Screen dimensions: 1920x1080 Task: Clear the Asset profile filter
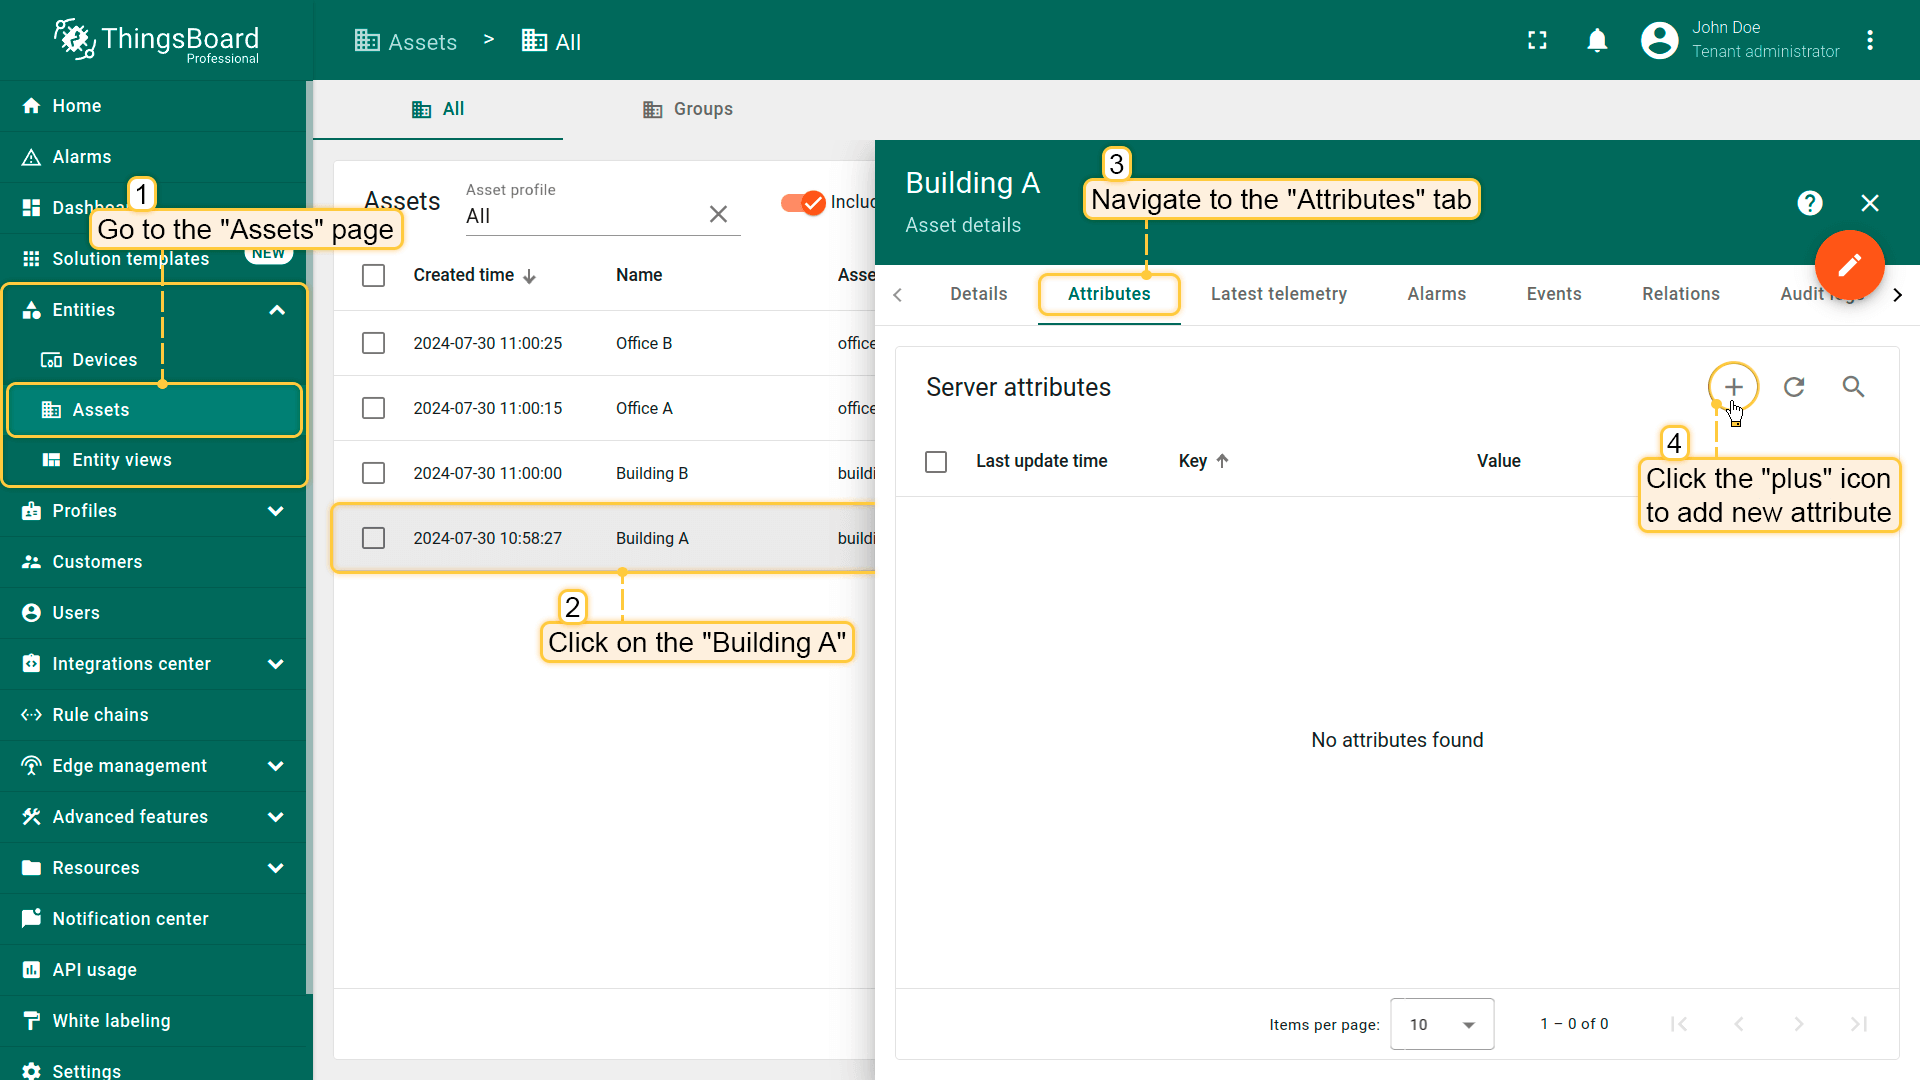(718, 214)
